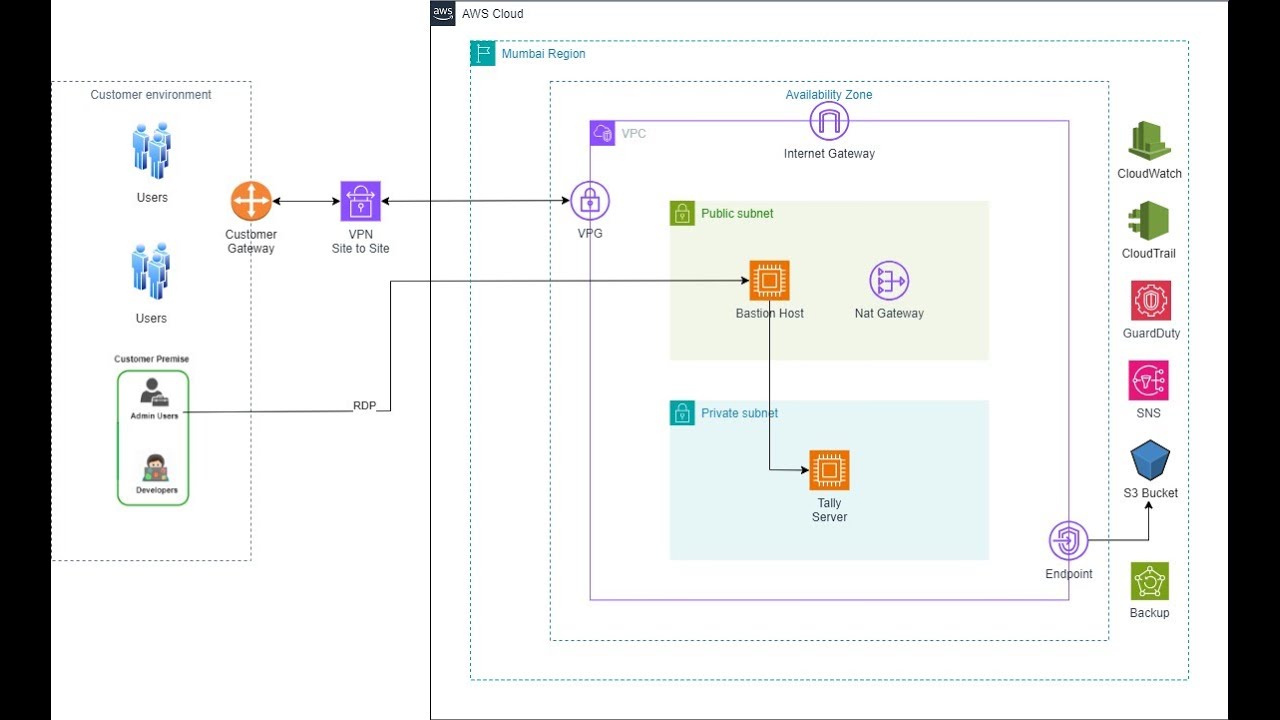Click the VPN Site to Site icon
Viewport: 1280px width, 720px height.
coord(360,201)
